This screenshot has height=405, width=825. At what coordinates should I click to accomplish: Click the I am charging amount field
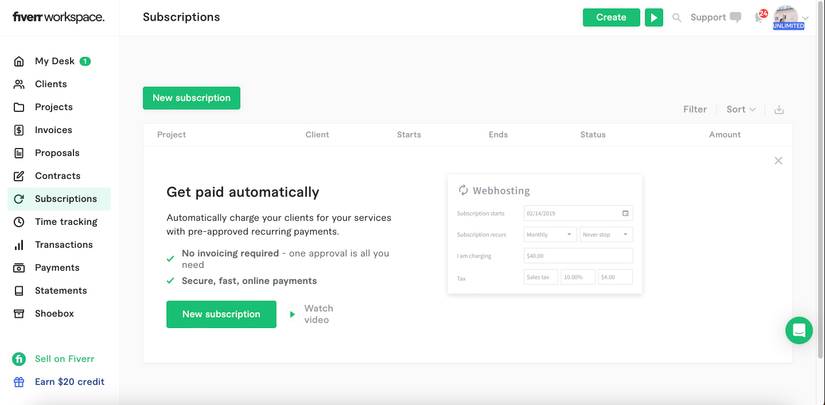578,256
